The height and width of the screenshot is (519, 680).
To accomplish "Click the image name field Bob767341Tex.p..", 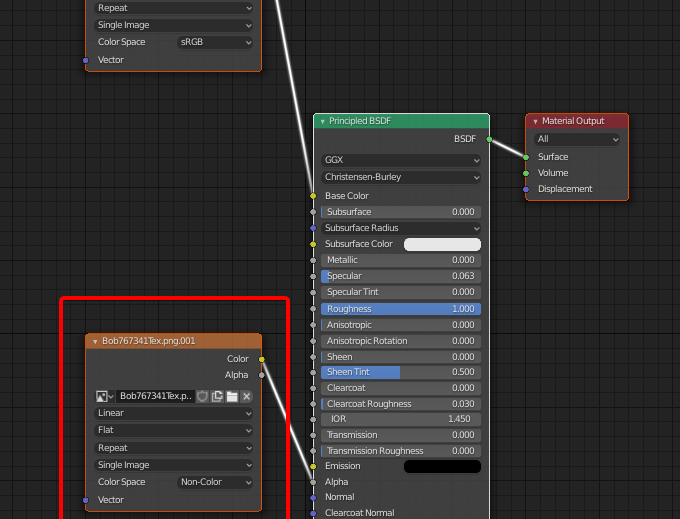I will [x=155, y=396].
